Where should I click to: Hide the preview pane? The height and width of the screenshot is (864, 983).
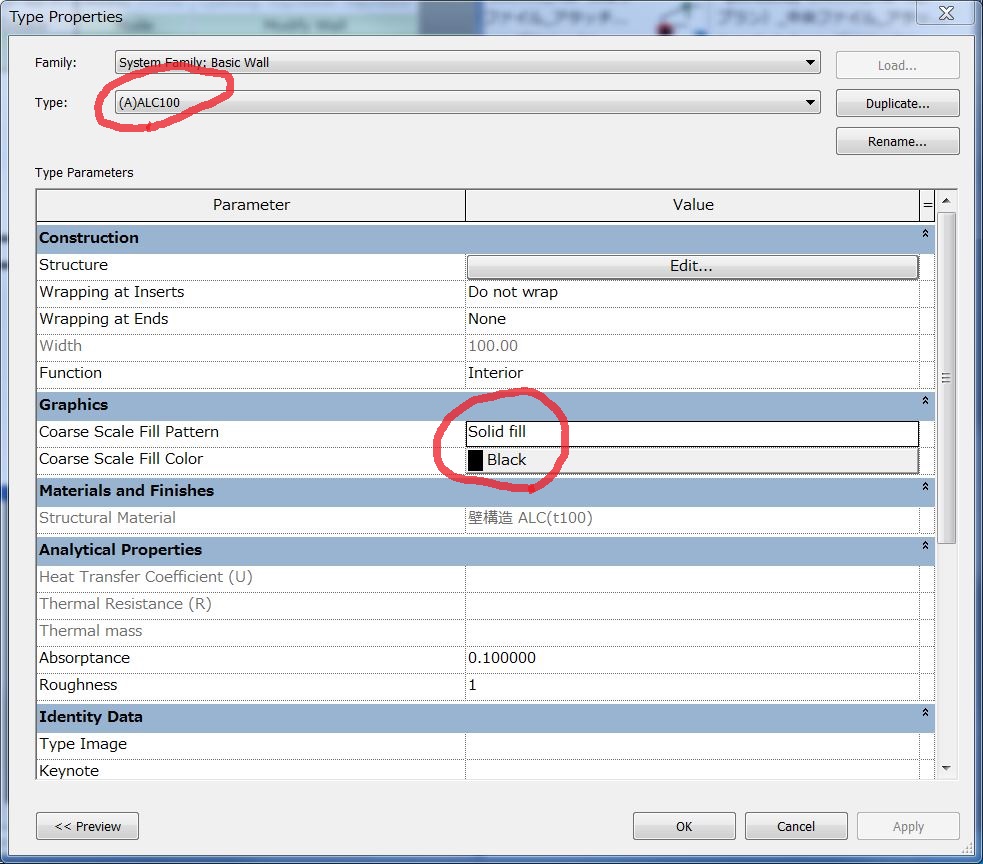[x=87, y=826]
